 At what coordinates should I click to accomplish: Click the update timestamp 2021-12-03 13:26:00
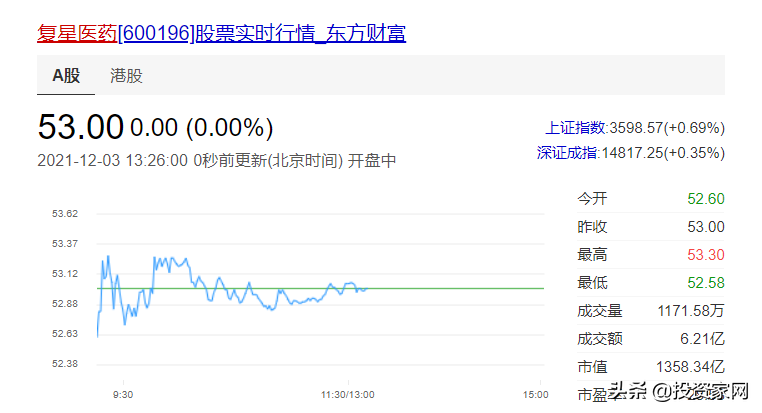click(x=112, y=160)
